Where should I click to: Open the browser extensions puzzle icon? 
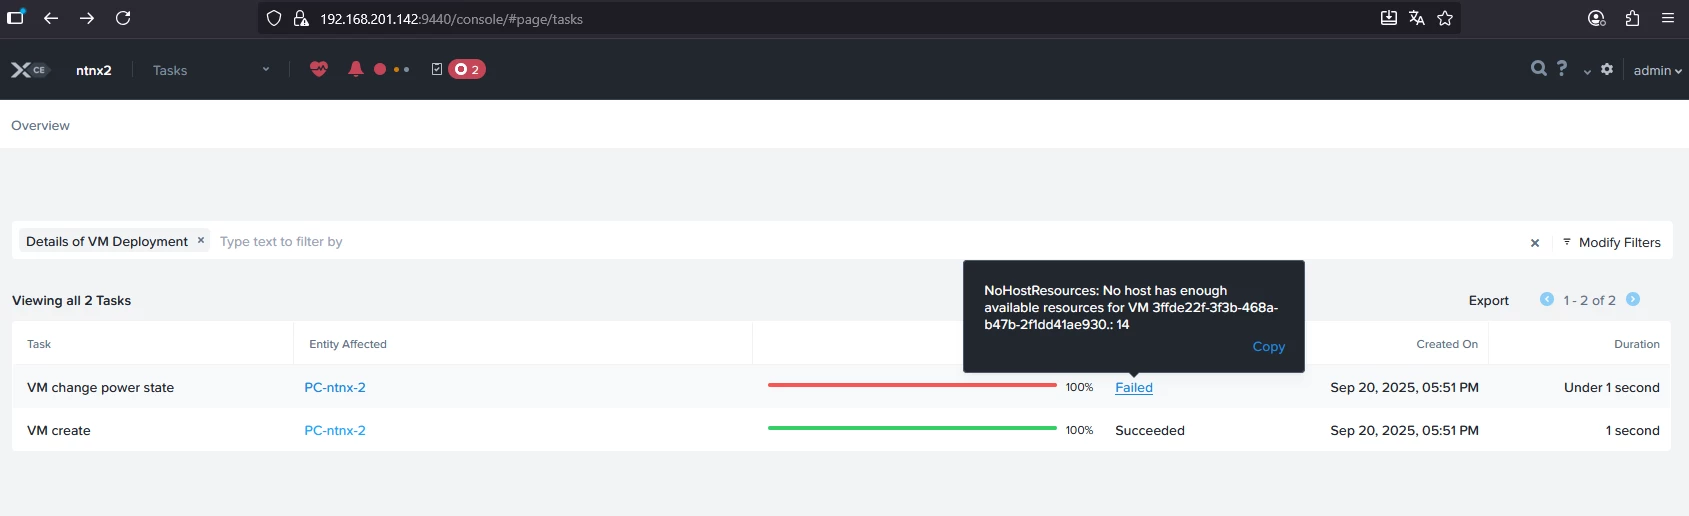coord(1632,18)
